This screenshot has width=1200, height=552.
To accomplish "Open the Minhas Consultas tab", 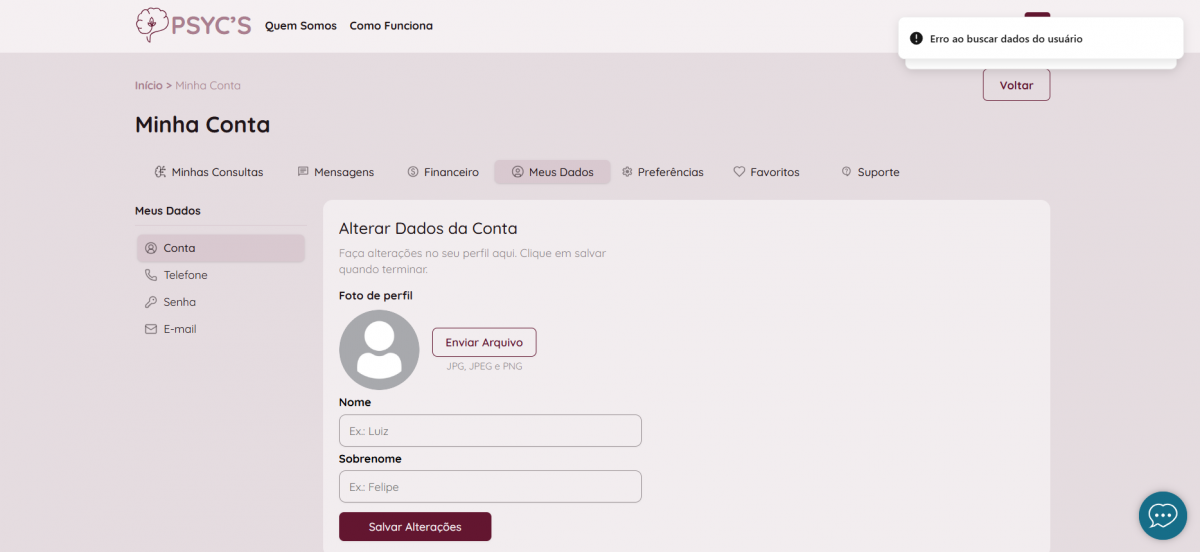I will click(209, 172).
